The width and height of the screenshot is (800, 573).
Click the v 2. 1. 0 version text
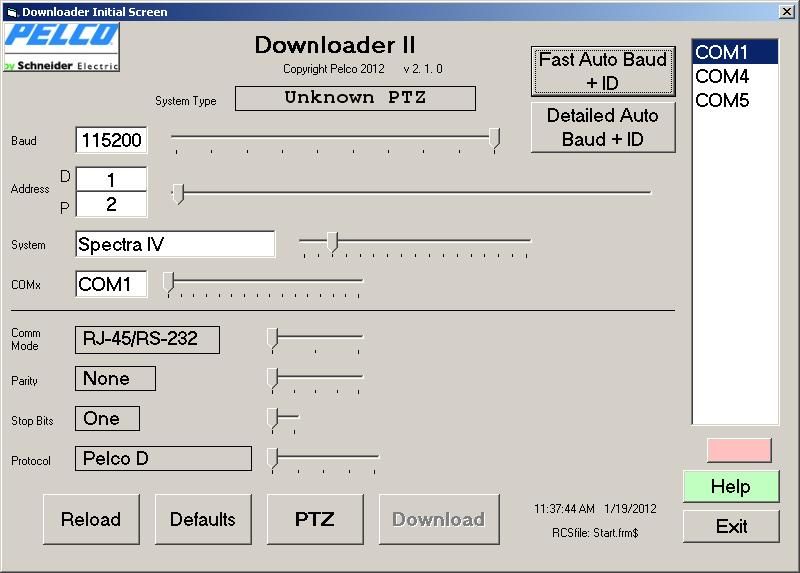point(423,69)
